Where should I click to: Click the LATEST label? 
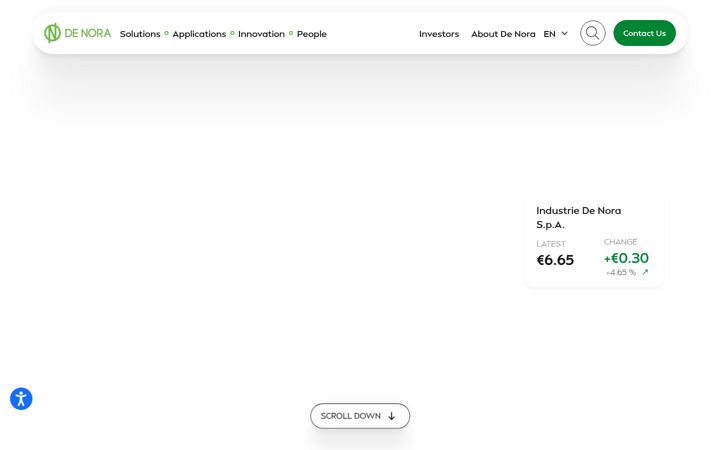[x=551, y=244]
